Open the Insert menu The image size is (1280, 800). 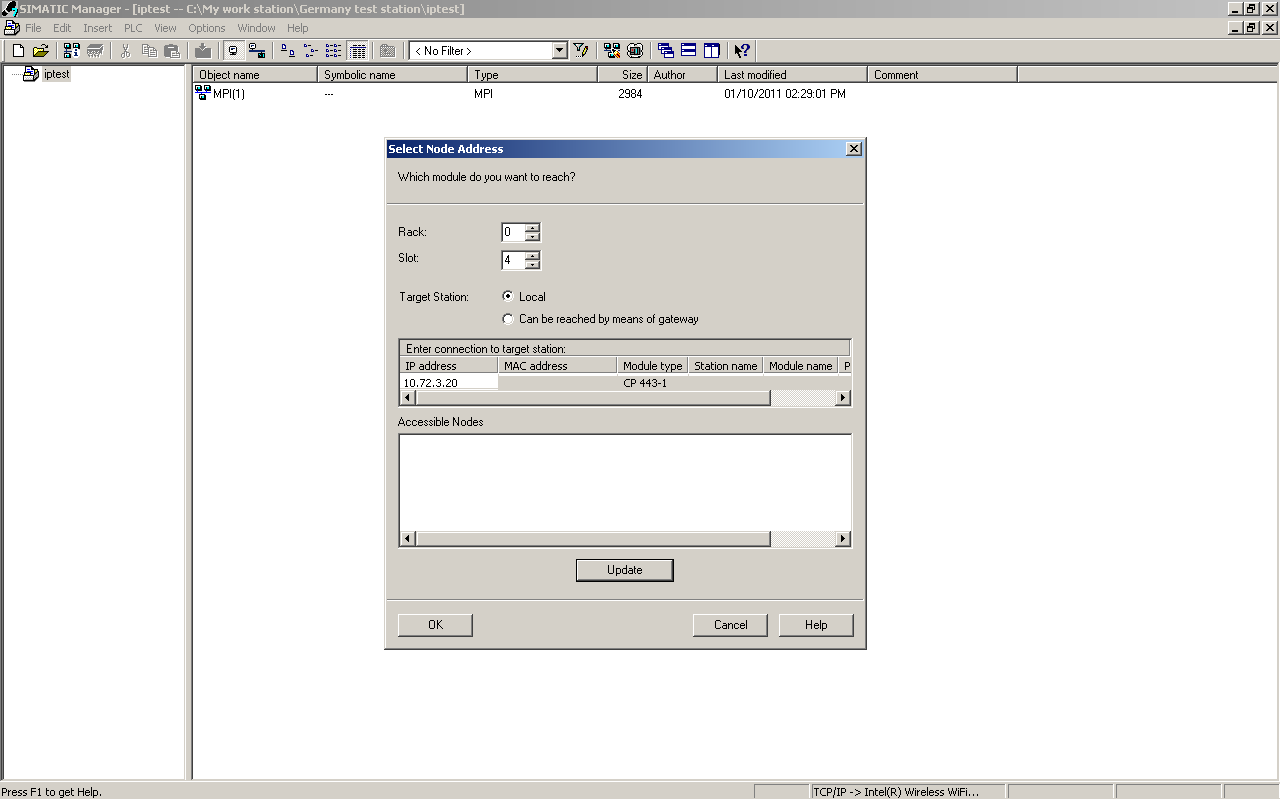point(98,28)
